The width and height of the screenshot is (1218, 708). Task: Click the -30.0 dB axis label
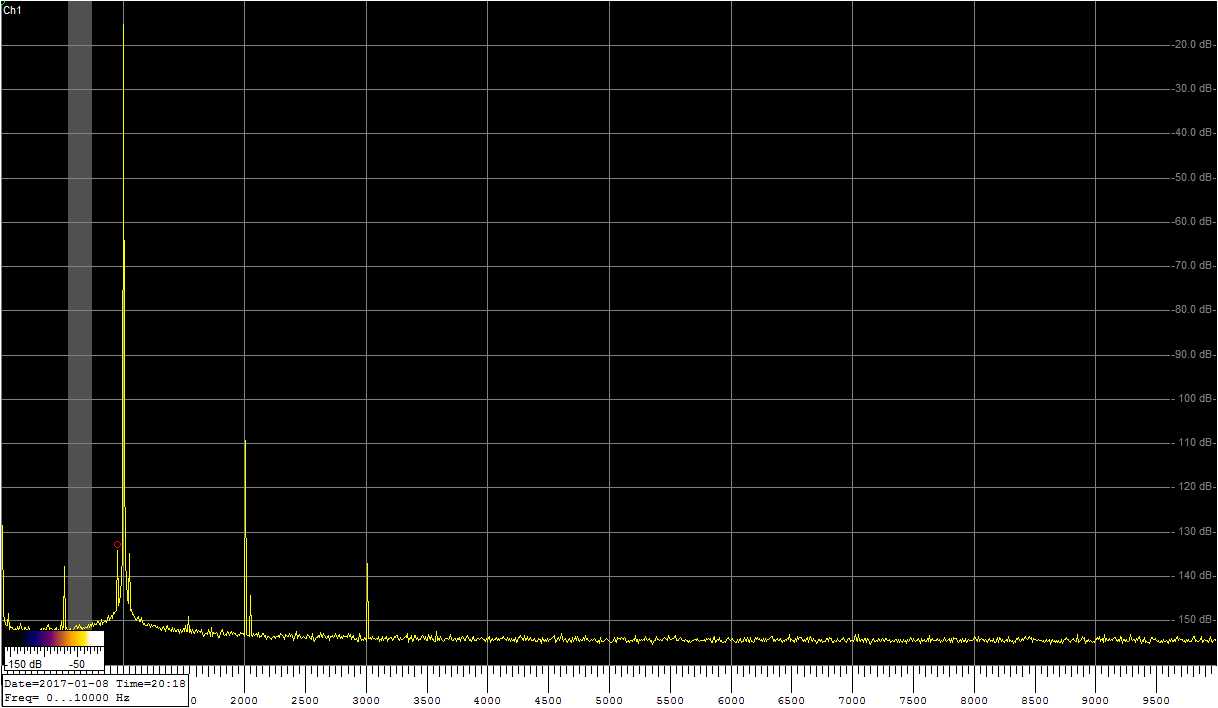tap(1193, 89)
